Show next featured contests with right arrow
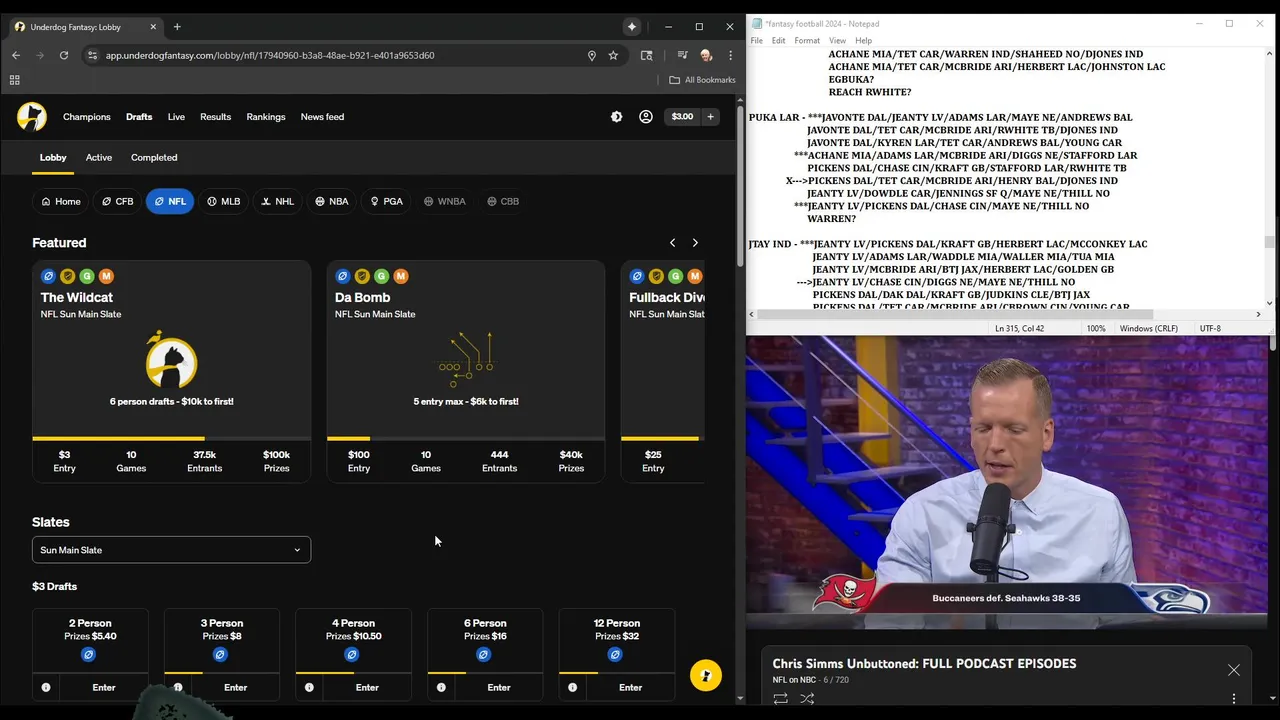 (x=695, y=243)
